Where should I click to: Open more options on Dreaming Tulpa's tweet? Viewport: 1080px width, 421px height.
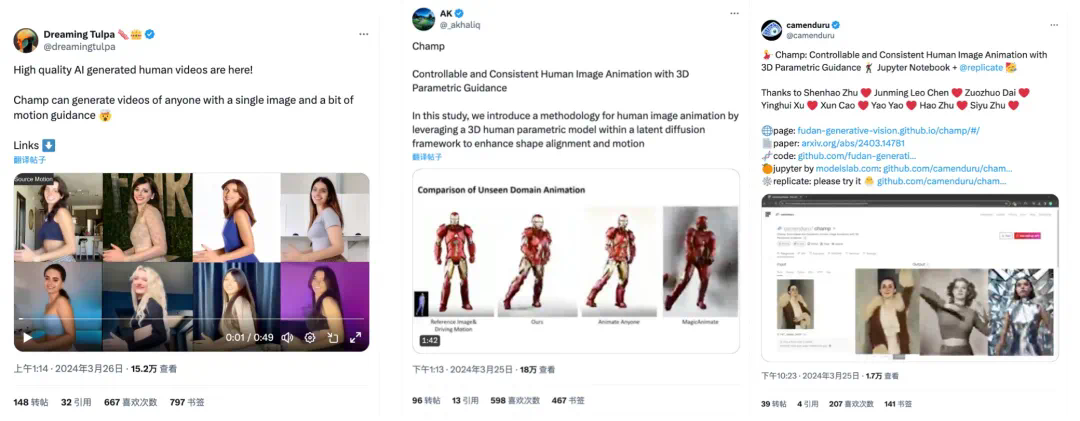click(x=364, y=34)
